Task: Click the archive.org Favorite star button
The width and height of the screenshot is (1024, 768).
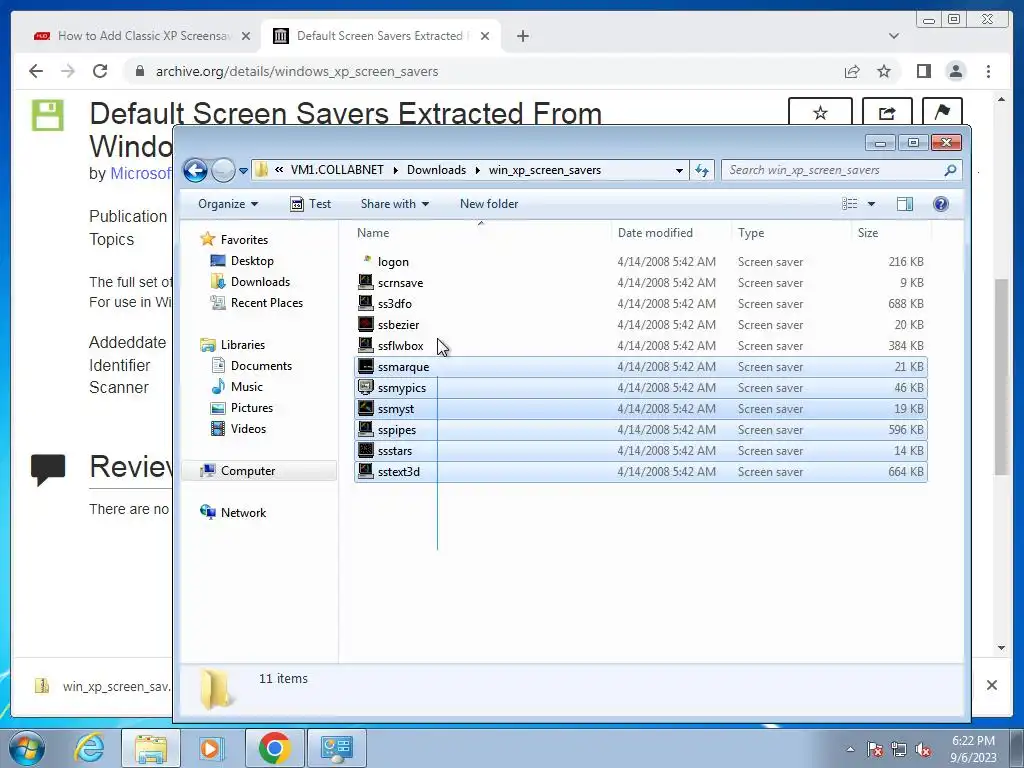Action: [x=820, y=112]
